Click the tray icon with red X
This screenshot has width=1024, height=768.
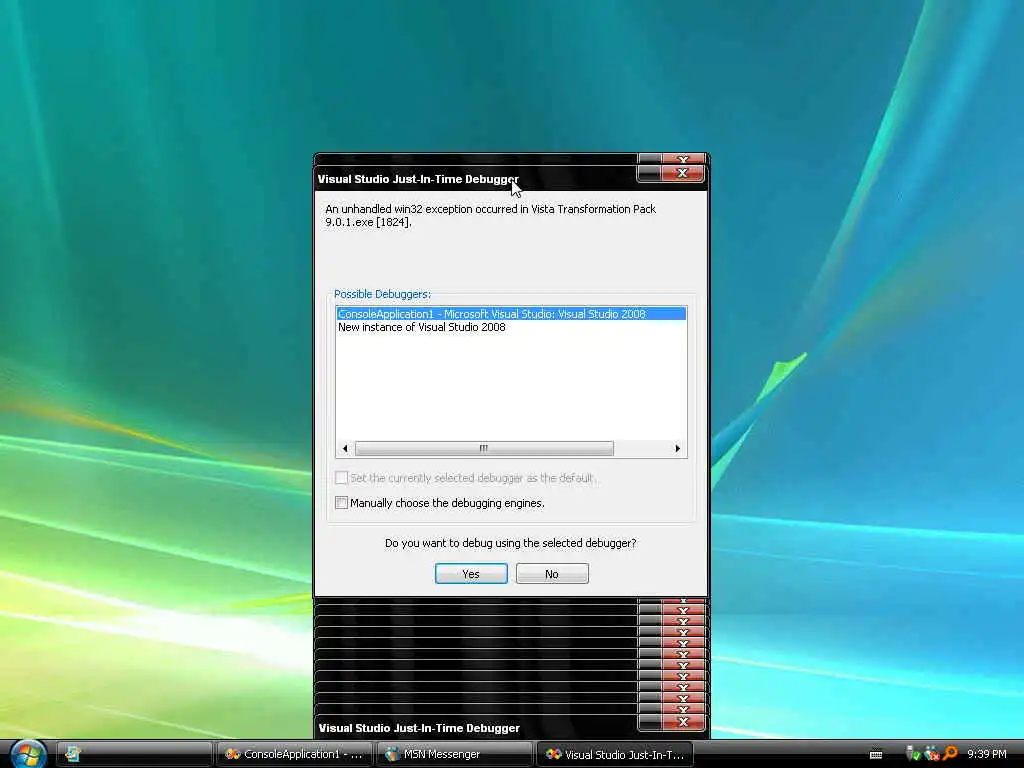tap(932, 754)
